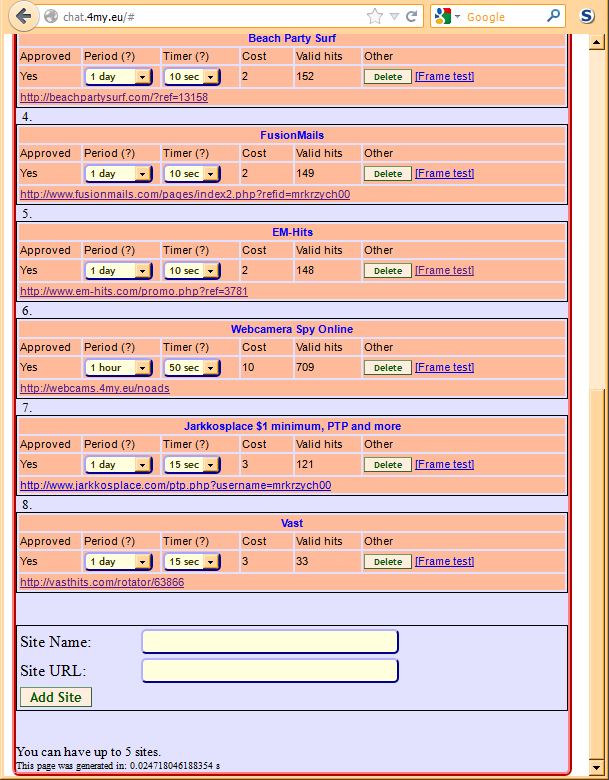
Task: Click into the Site URL field
Action: click(x=270, y=671)
